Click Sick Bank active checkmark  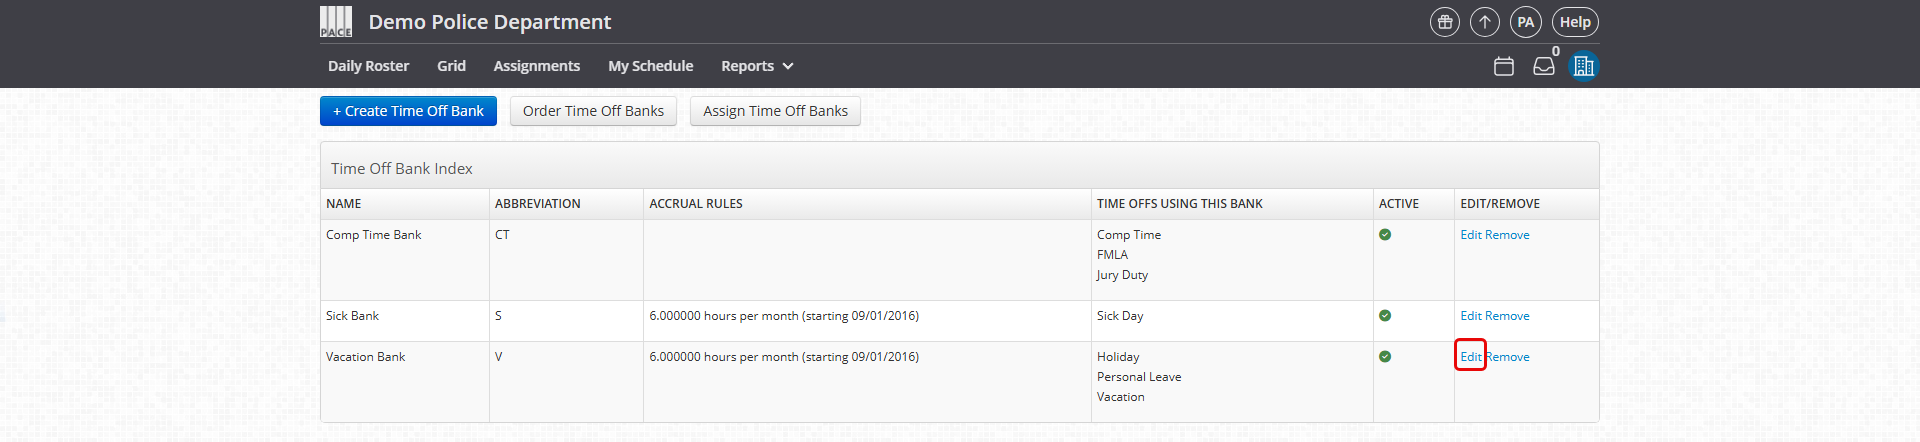pos(1385,316)
